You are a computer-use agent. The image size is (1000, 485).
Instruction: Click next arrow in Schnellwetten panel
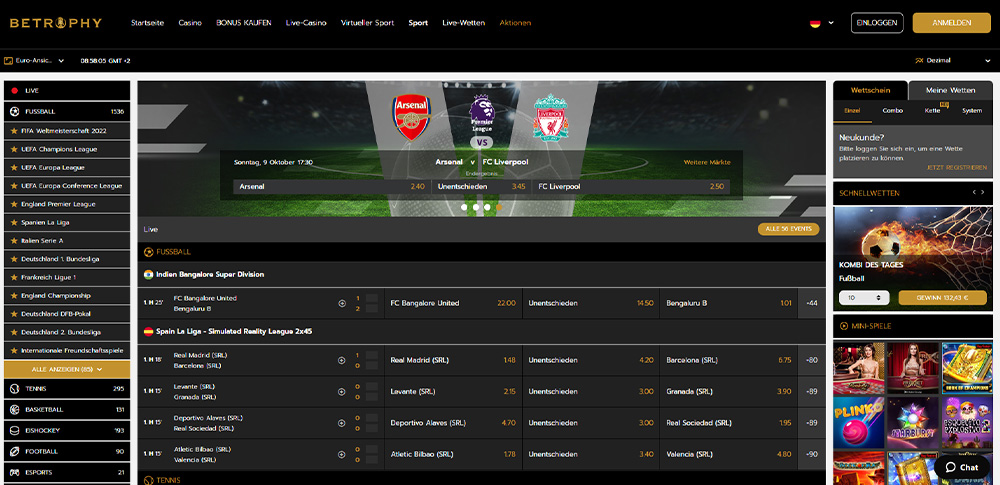coord(985,192)
